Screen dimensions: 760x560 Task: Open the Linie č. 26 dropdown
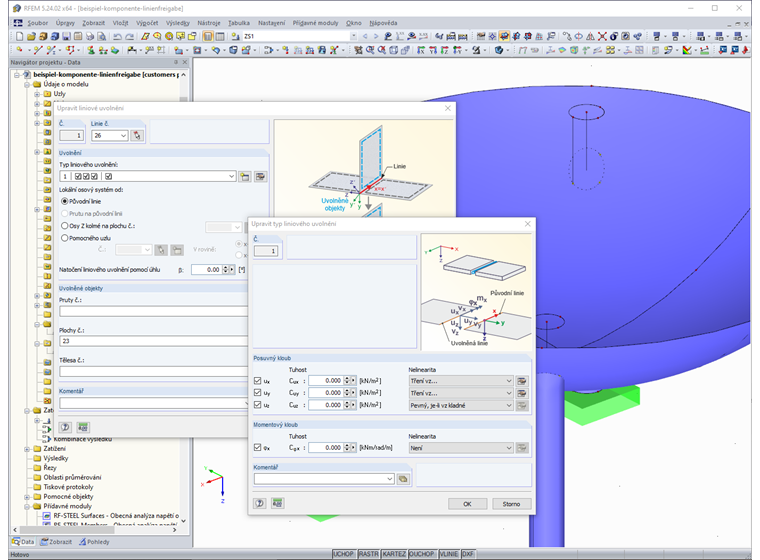point(124,136)
